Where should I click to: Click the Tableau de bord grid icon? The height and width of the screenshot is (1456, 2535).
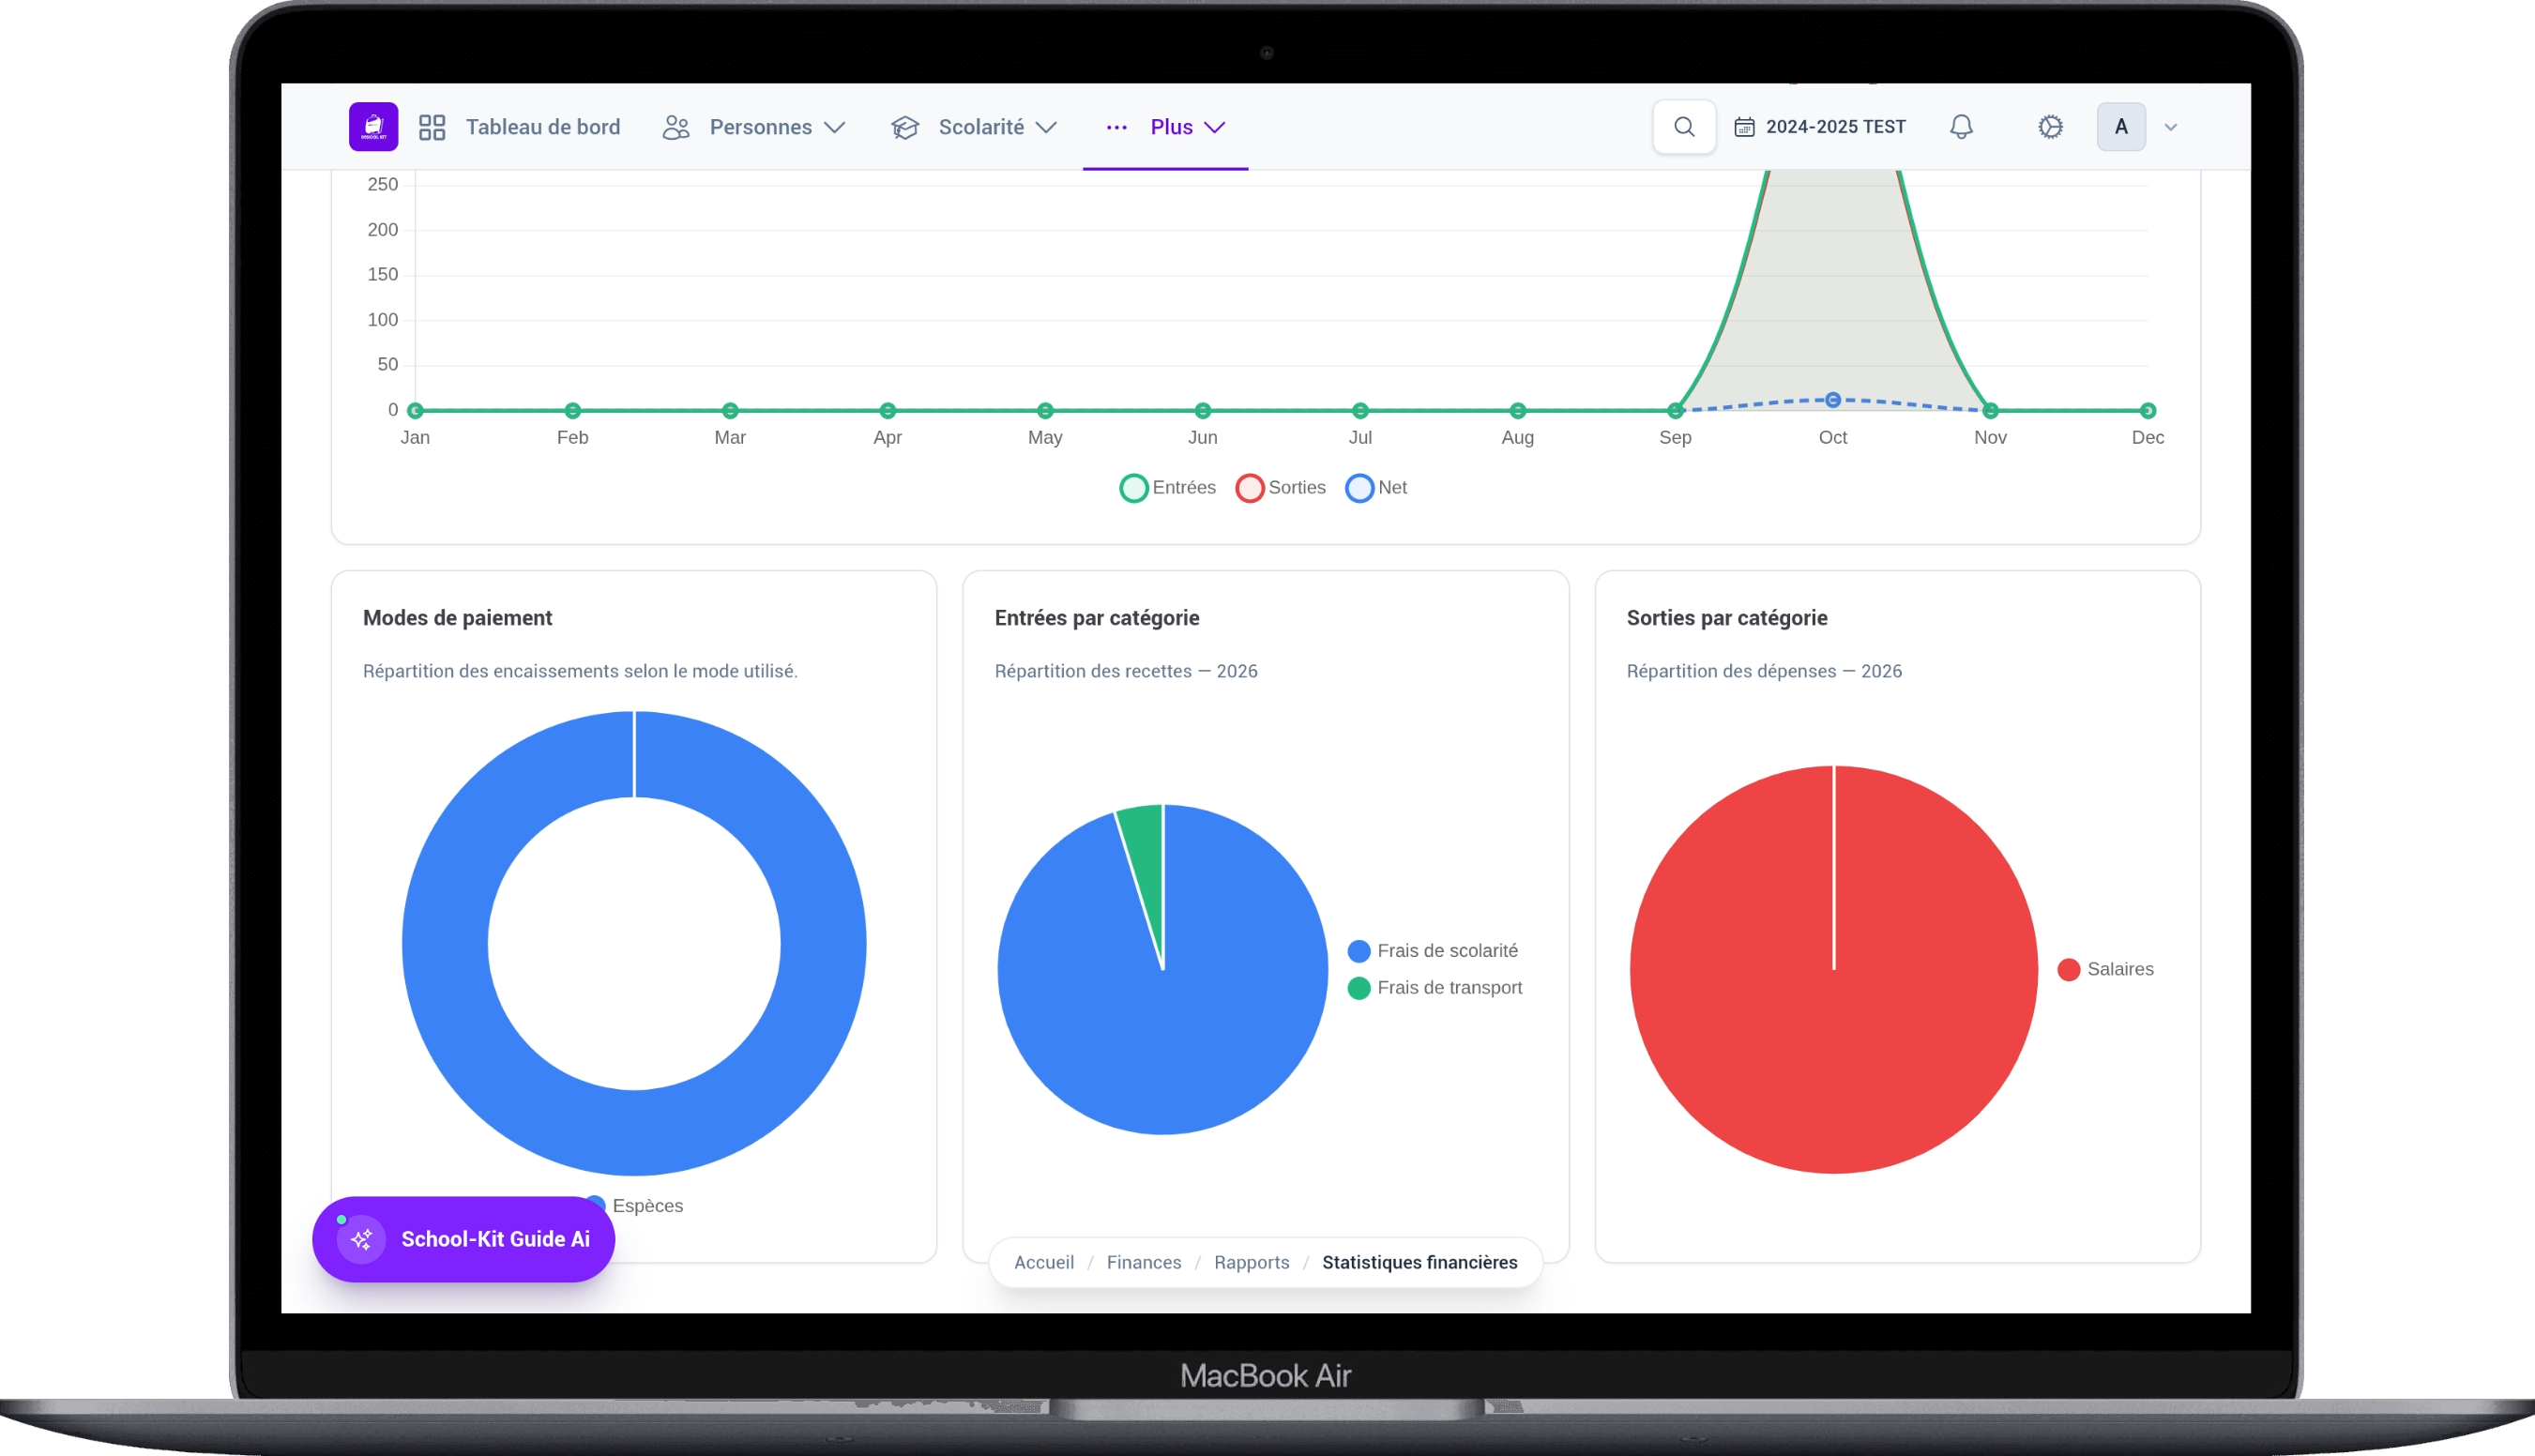tap(432, 127)
